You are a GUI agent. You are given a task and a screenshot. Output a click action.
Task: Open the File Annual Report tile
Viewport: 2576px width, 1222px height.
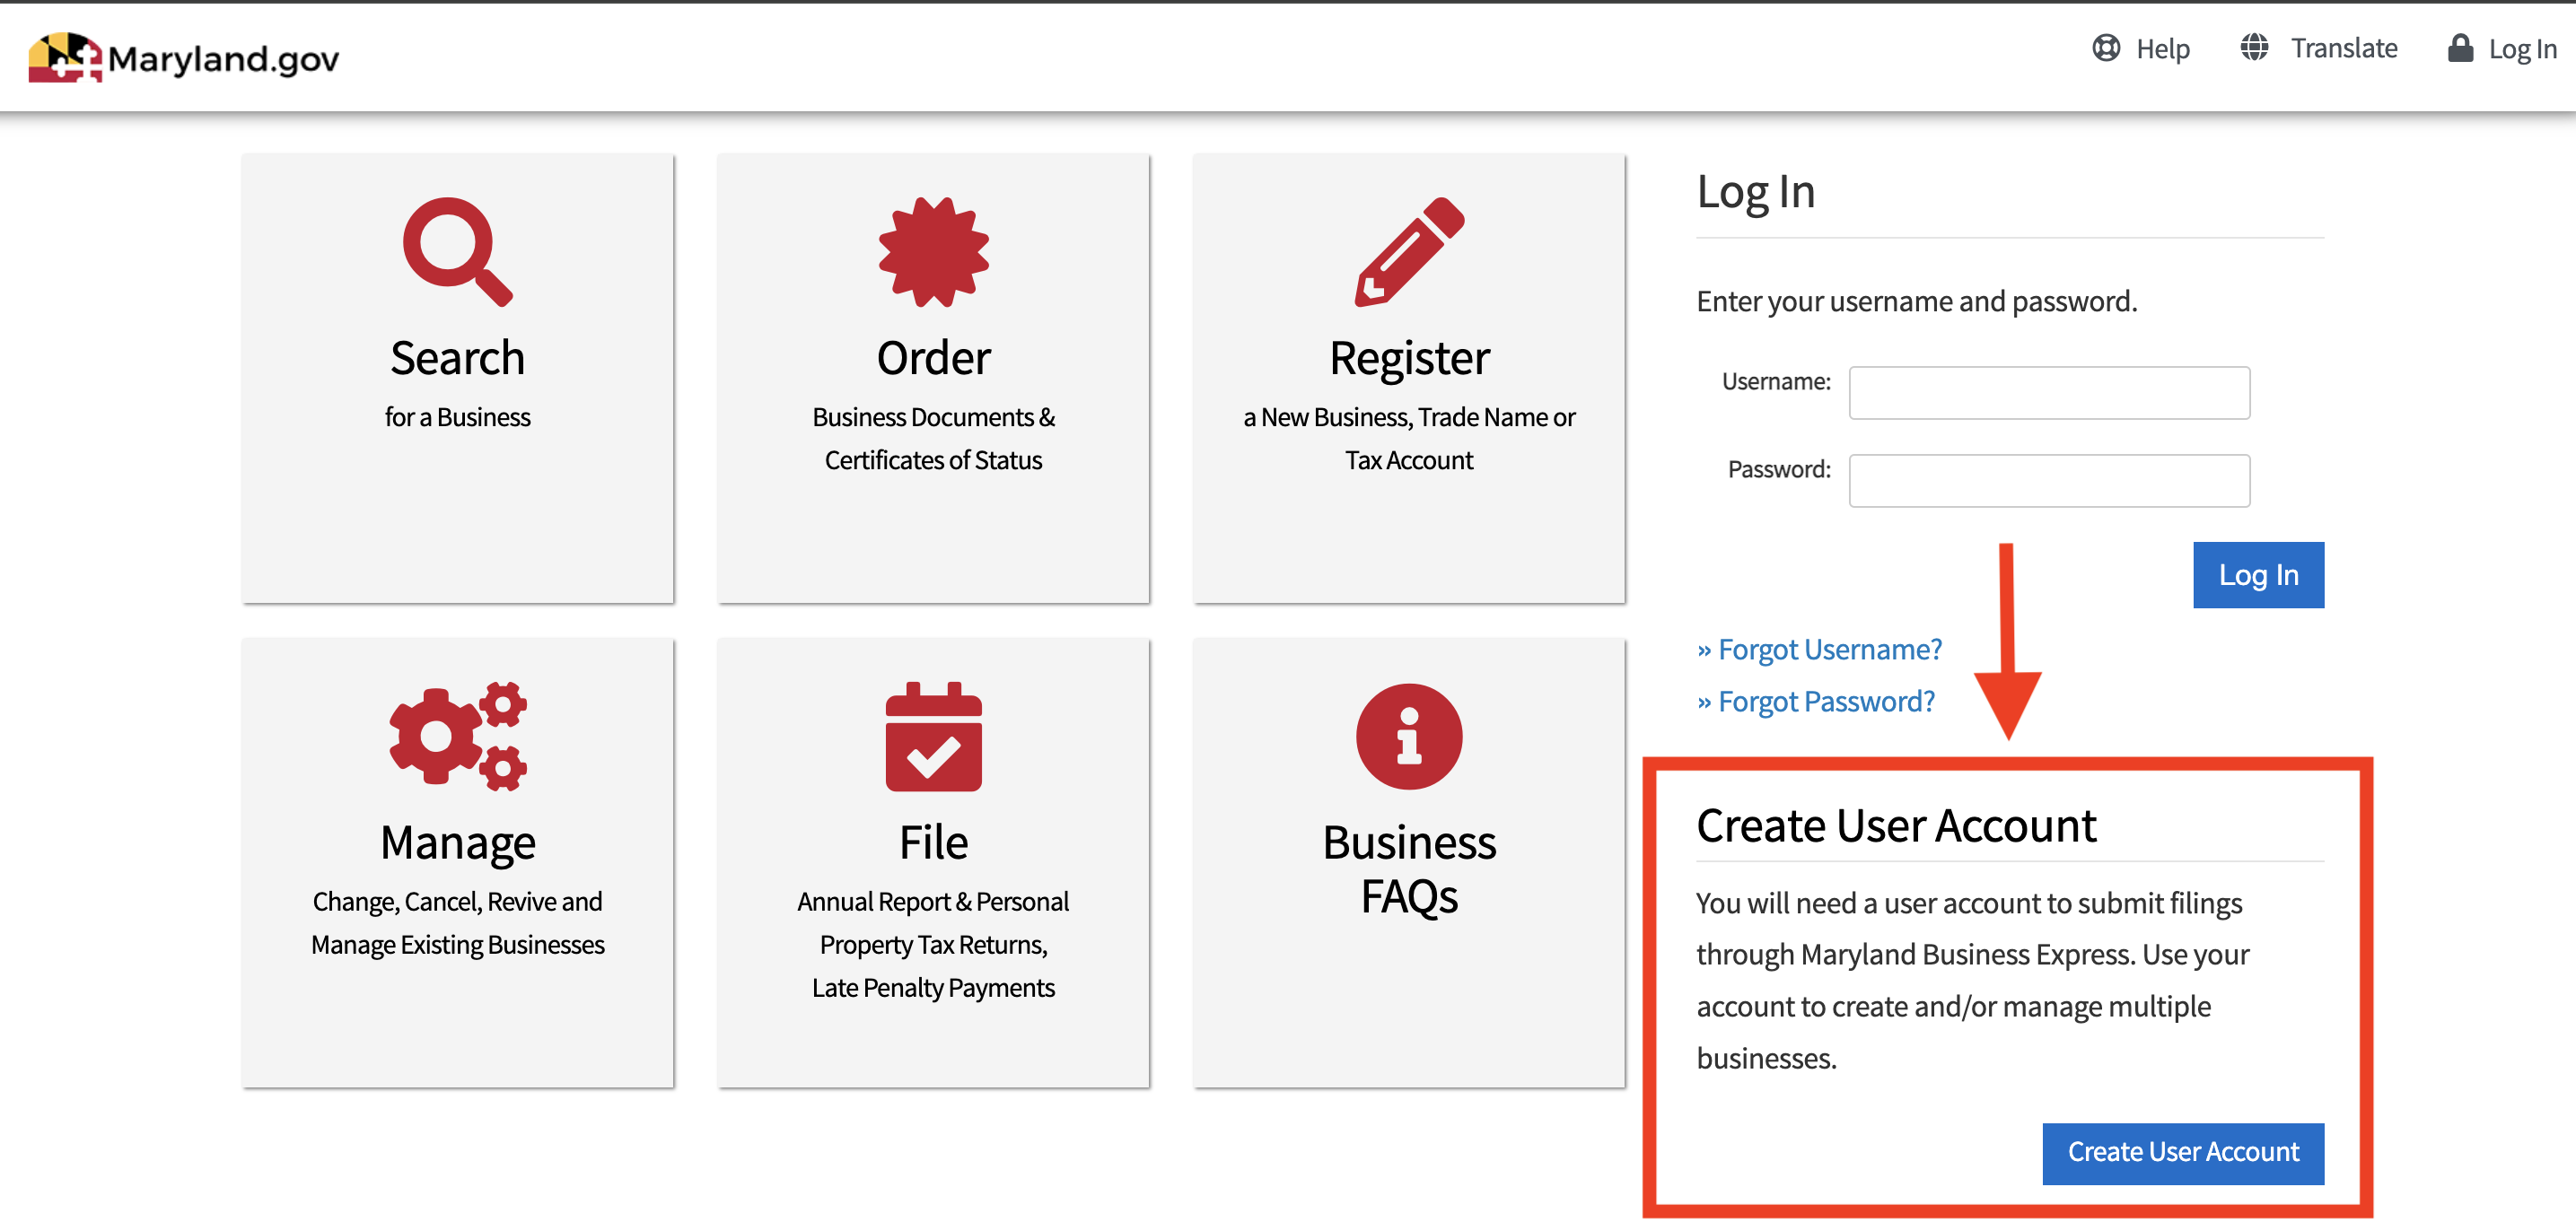pyautogui.click(x=933, y=863)
